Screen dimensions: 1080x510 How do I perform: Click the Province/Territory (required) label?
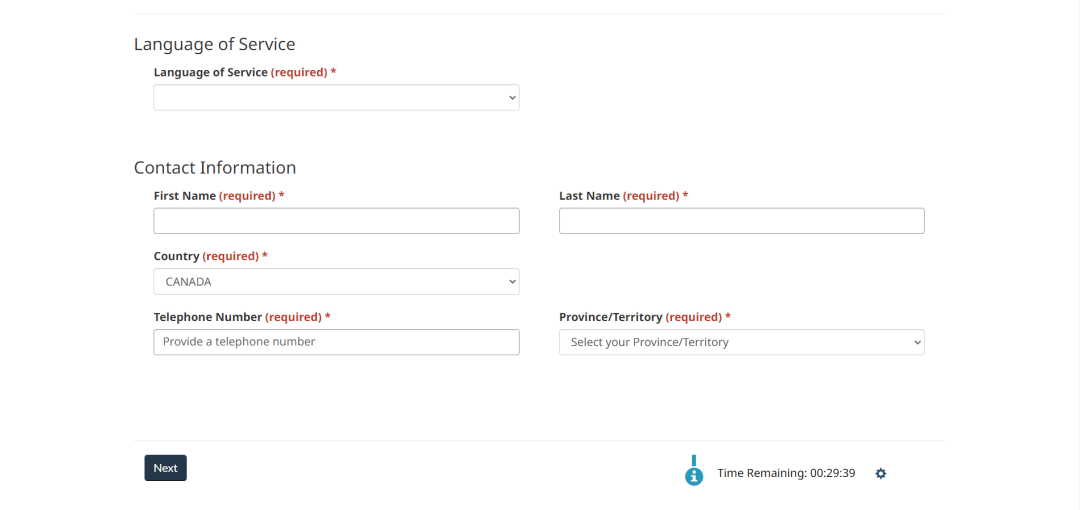(x=645, y=317)
